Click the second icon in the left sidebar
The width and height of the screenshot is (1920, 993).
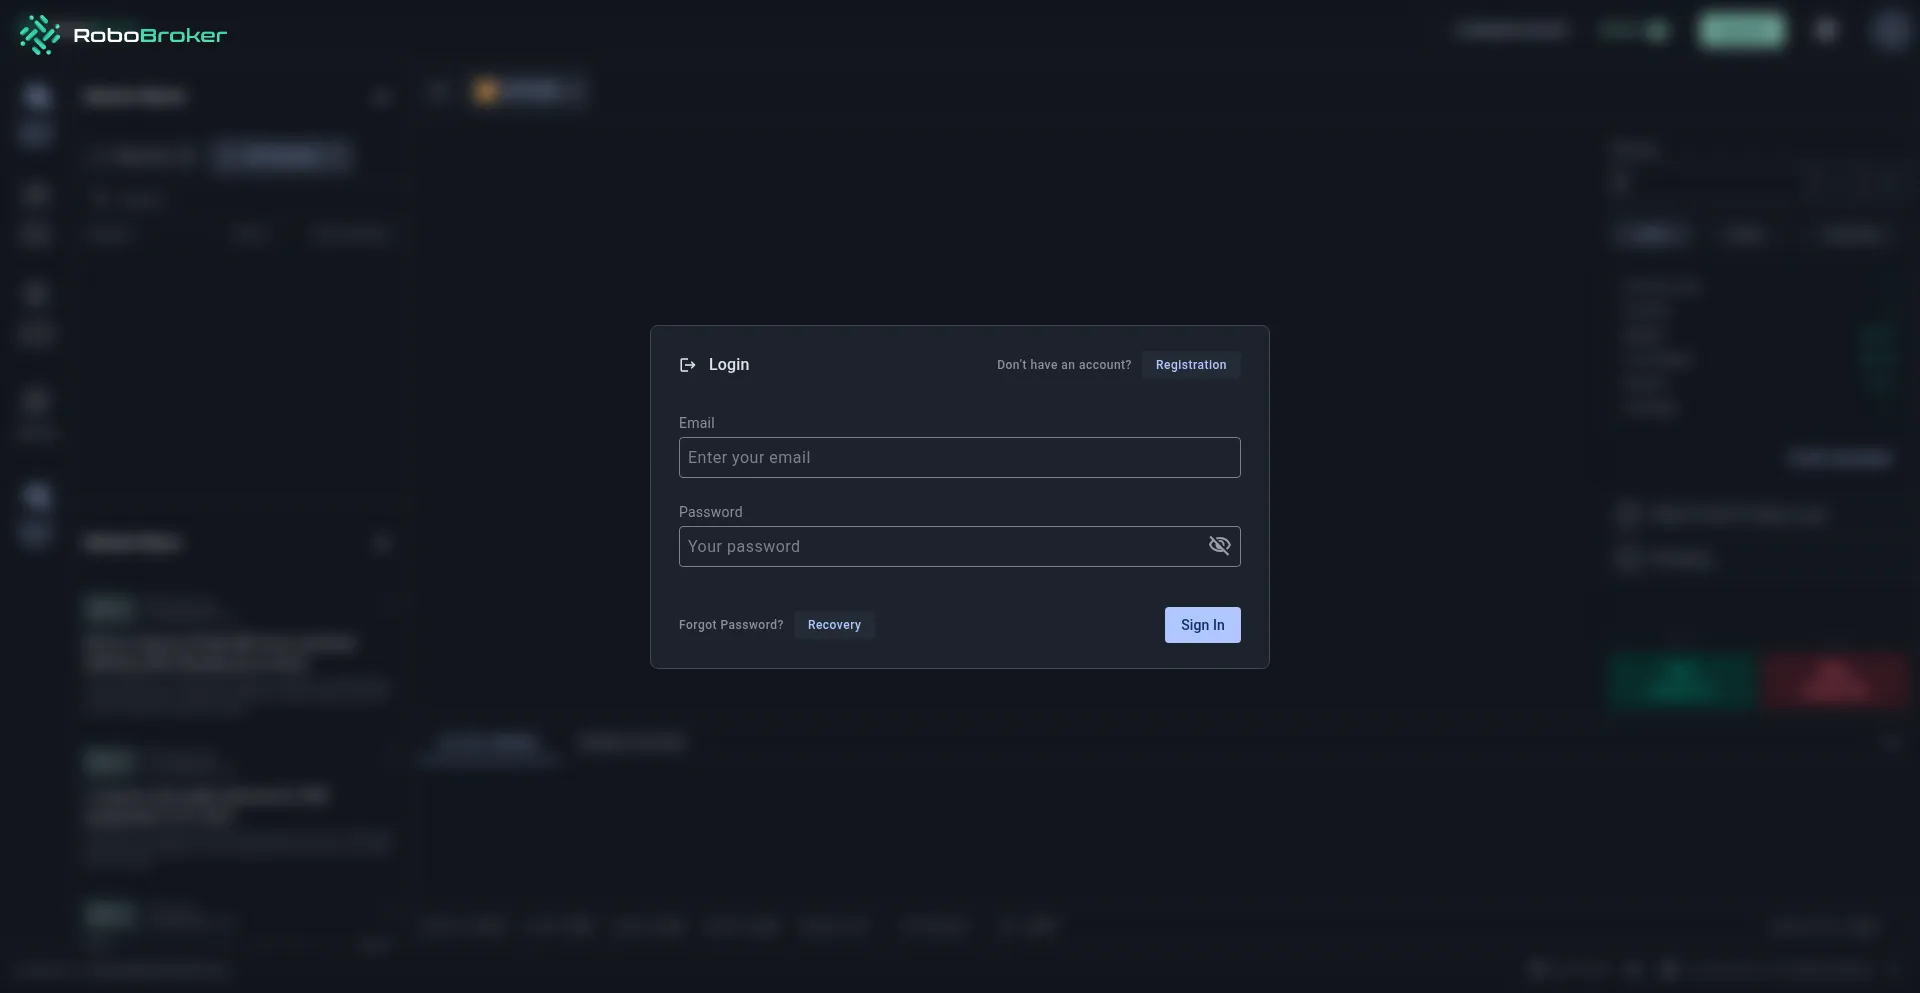click(36, 133)
